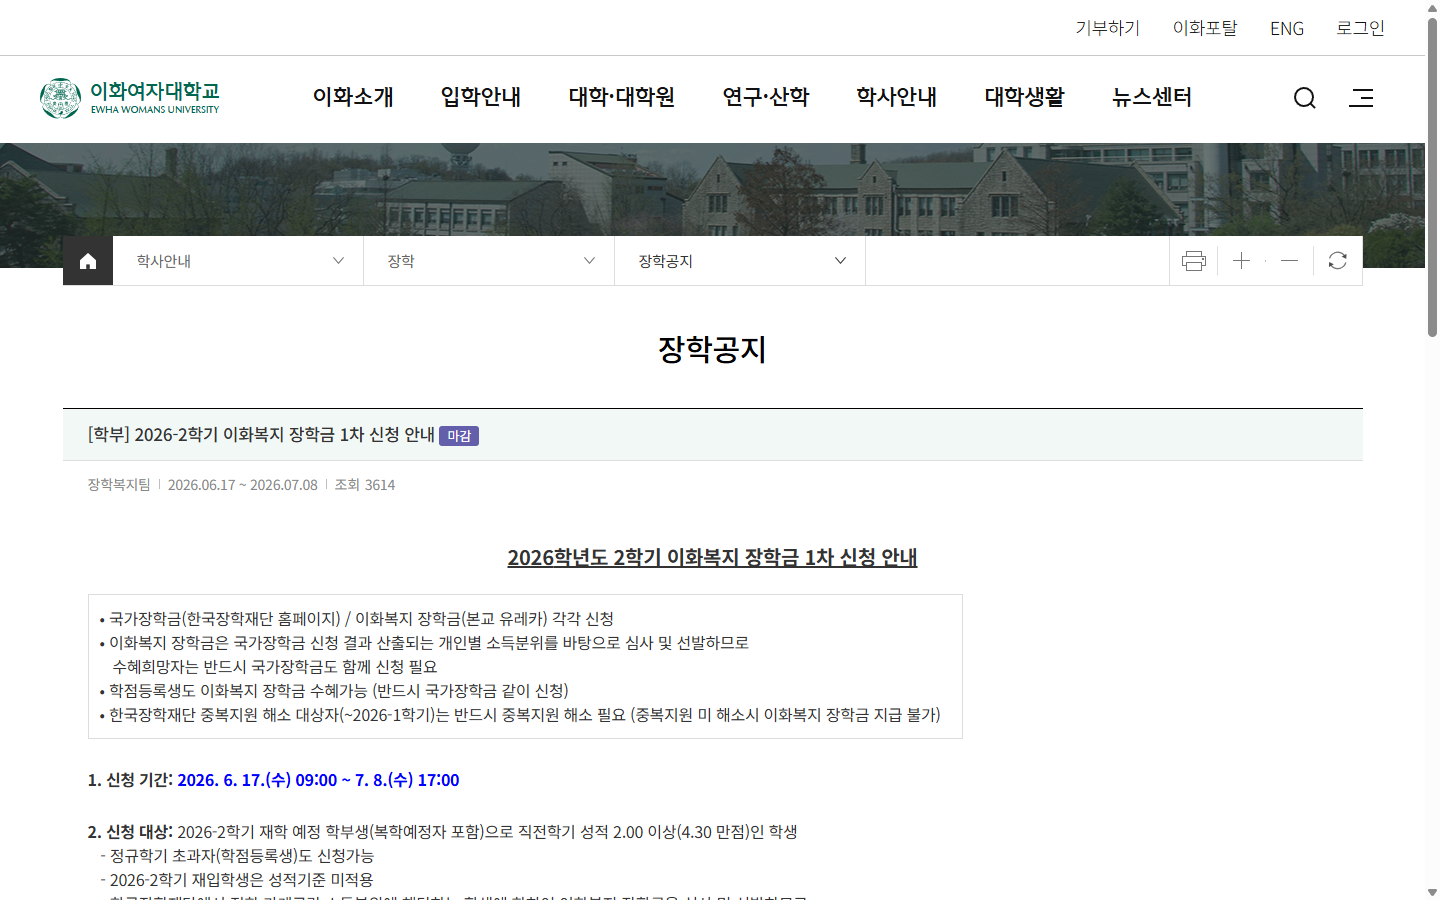1440x900 pixels.
Task: Print the page with printer icon
Action: pyautogui.click(x=1194, y=261)
